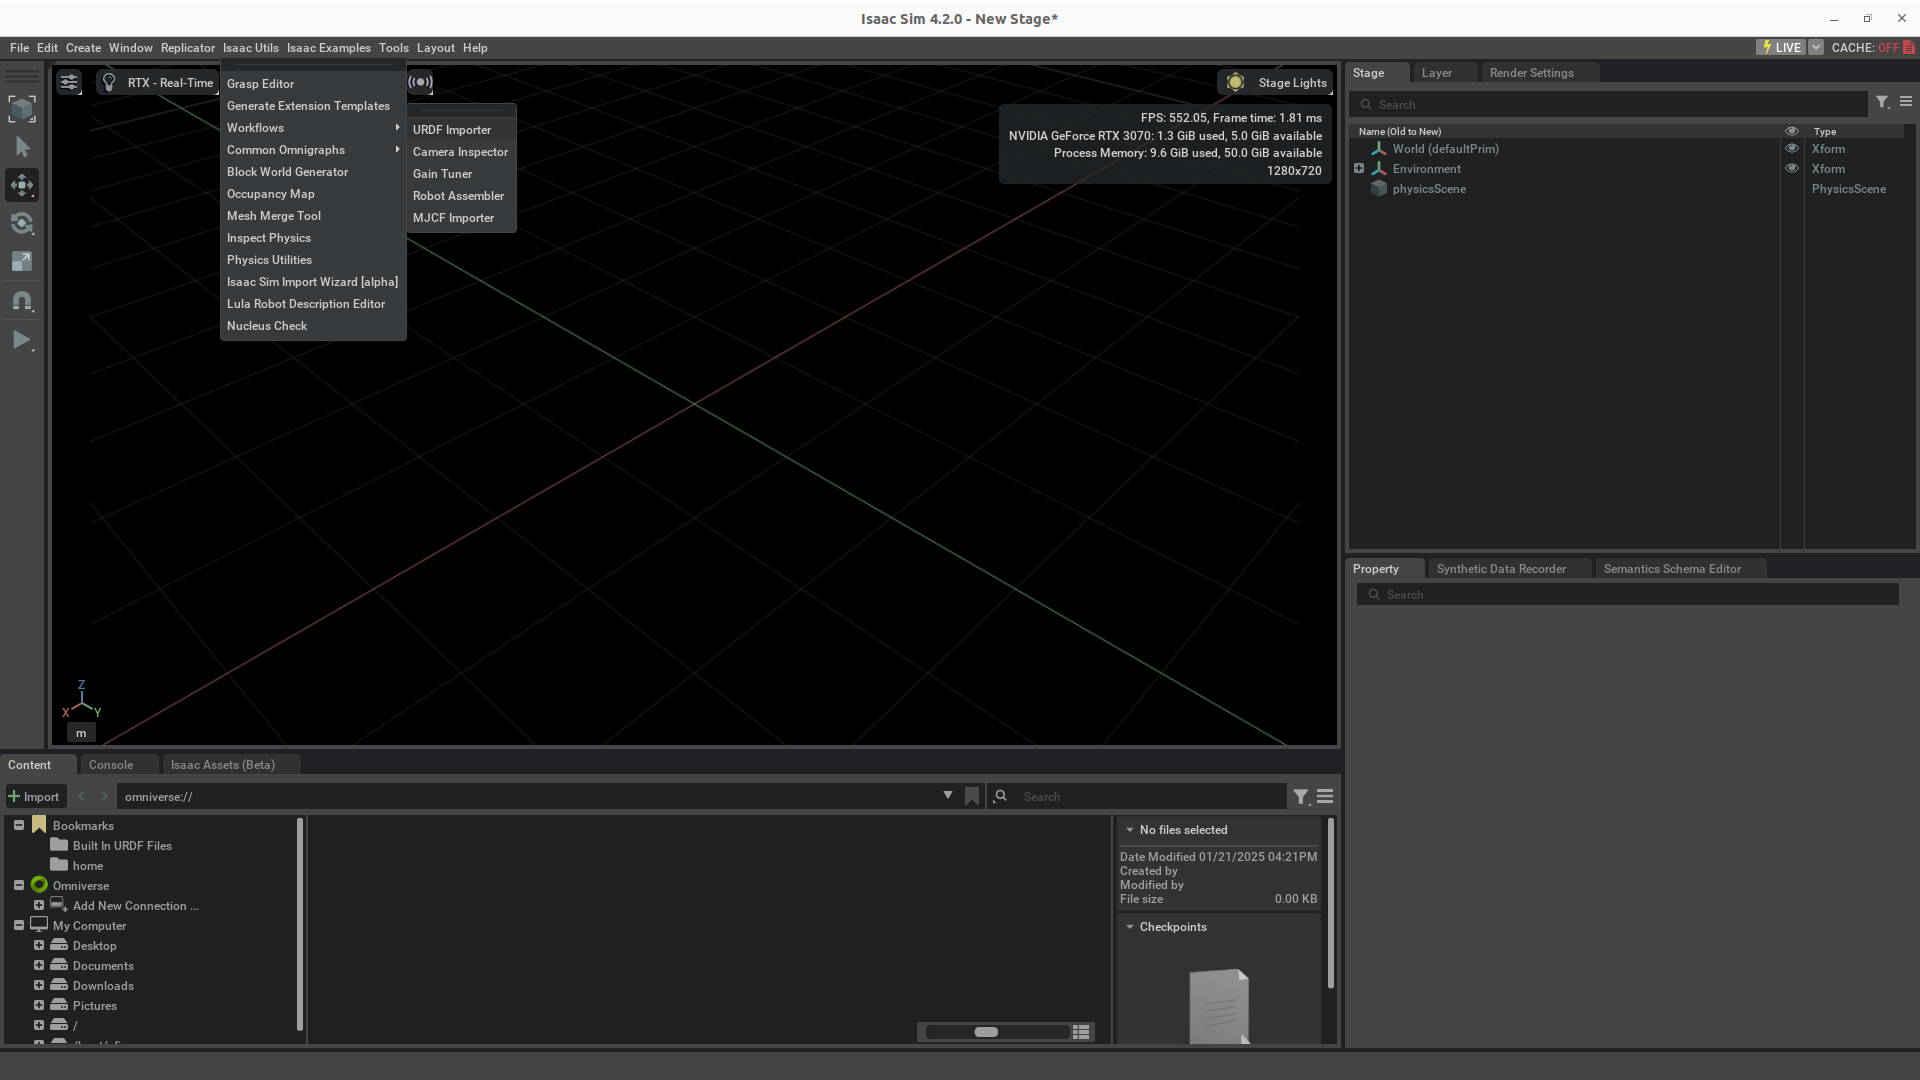
Task: Open viewport settings sliders icon
Action: tap(68, 83)
